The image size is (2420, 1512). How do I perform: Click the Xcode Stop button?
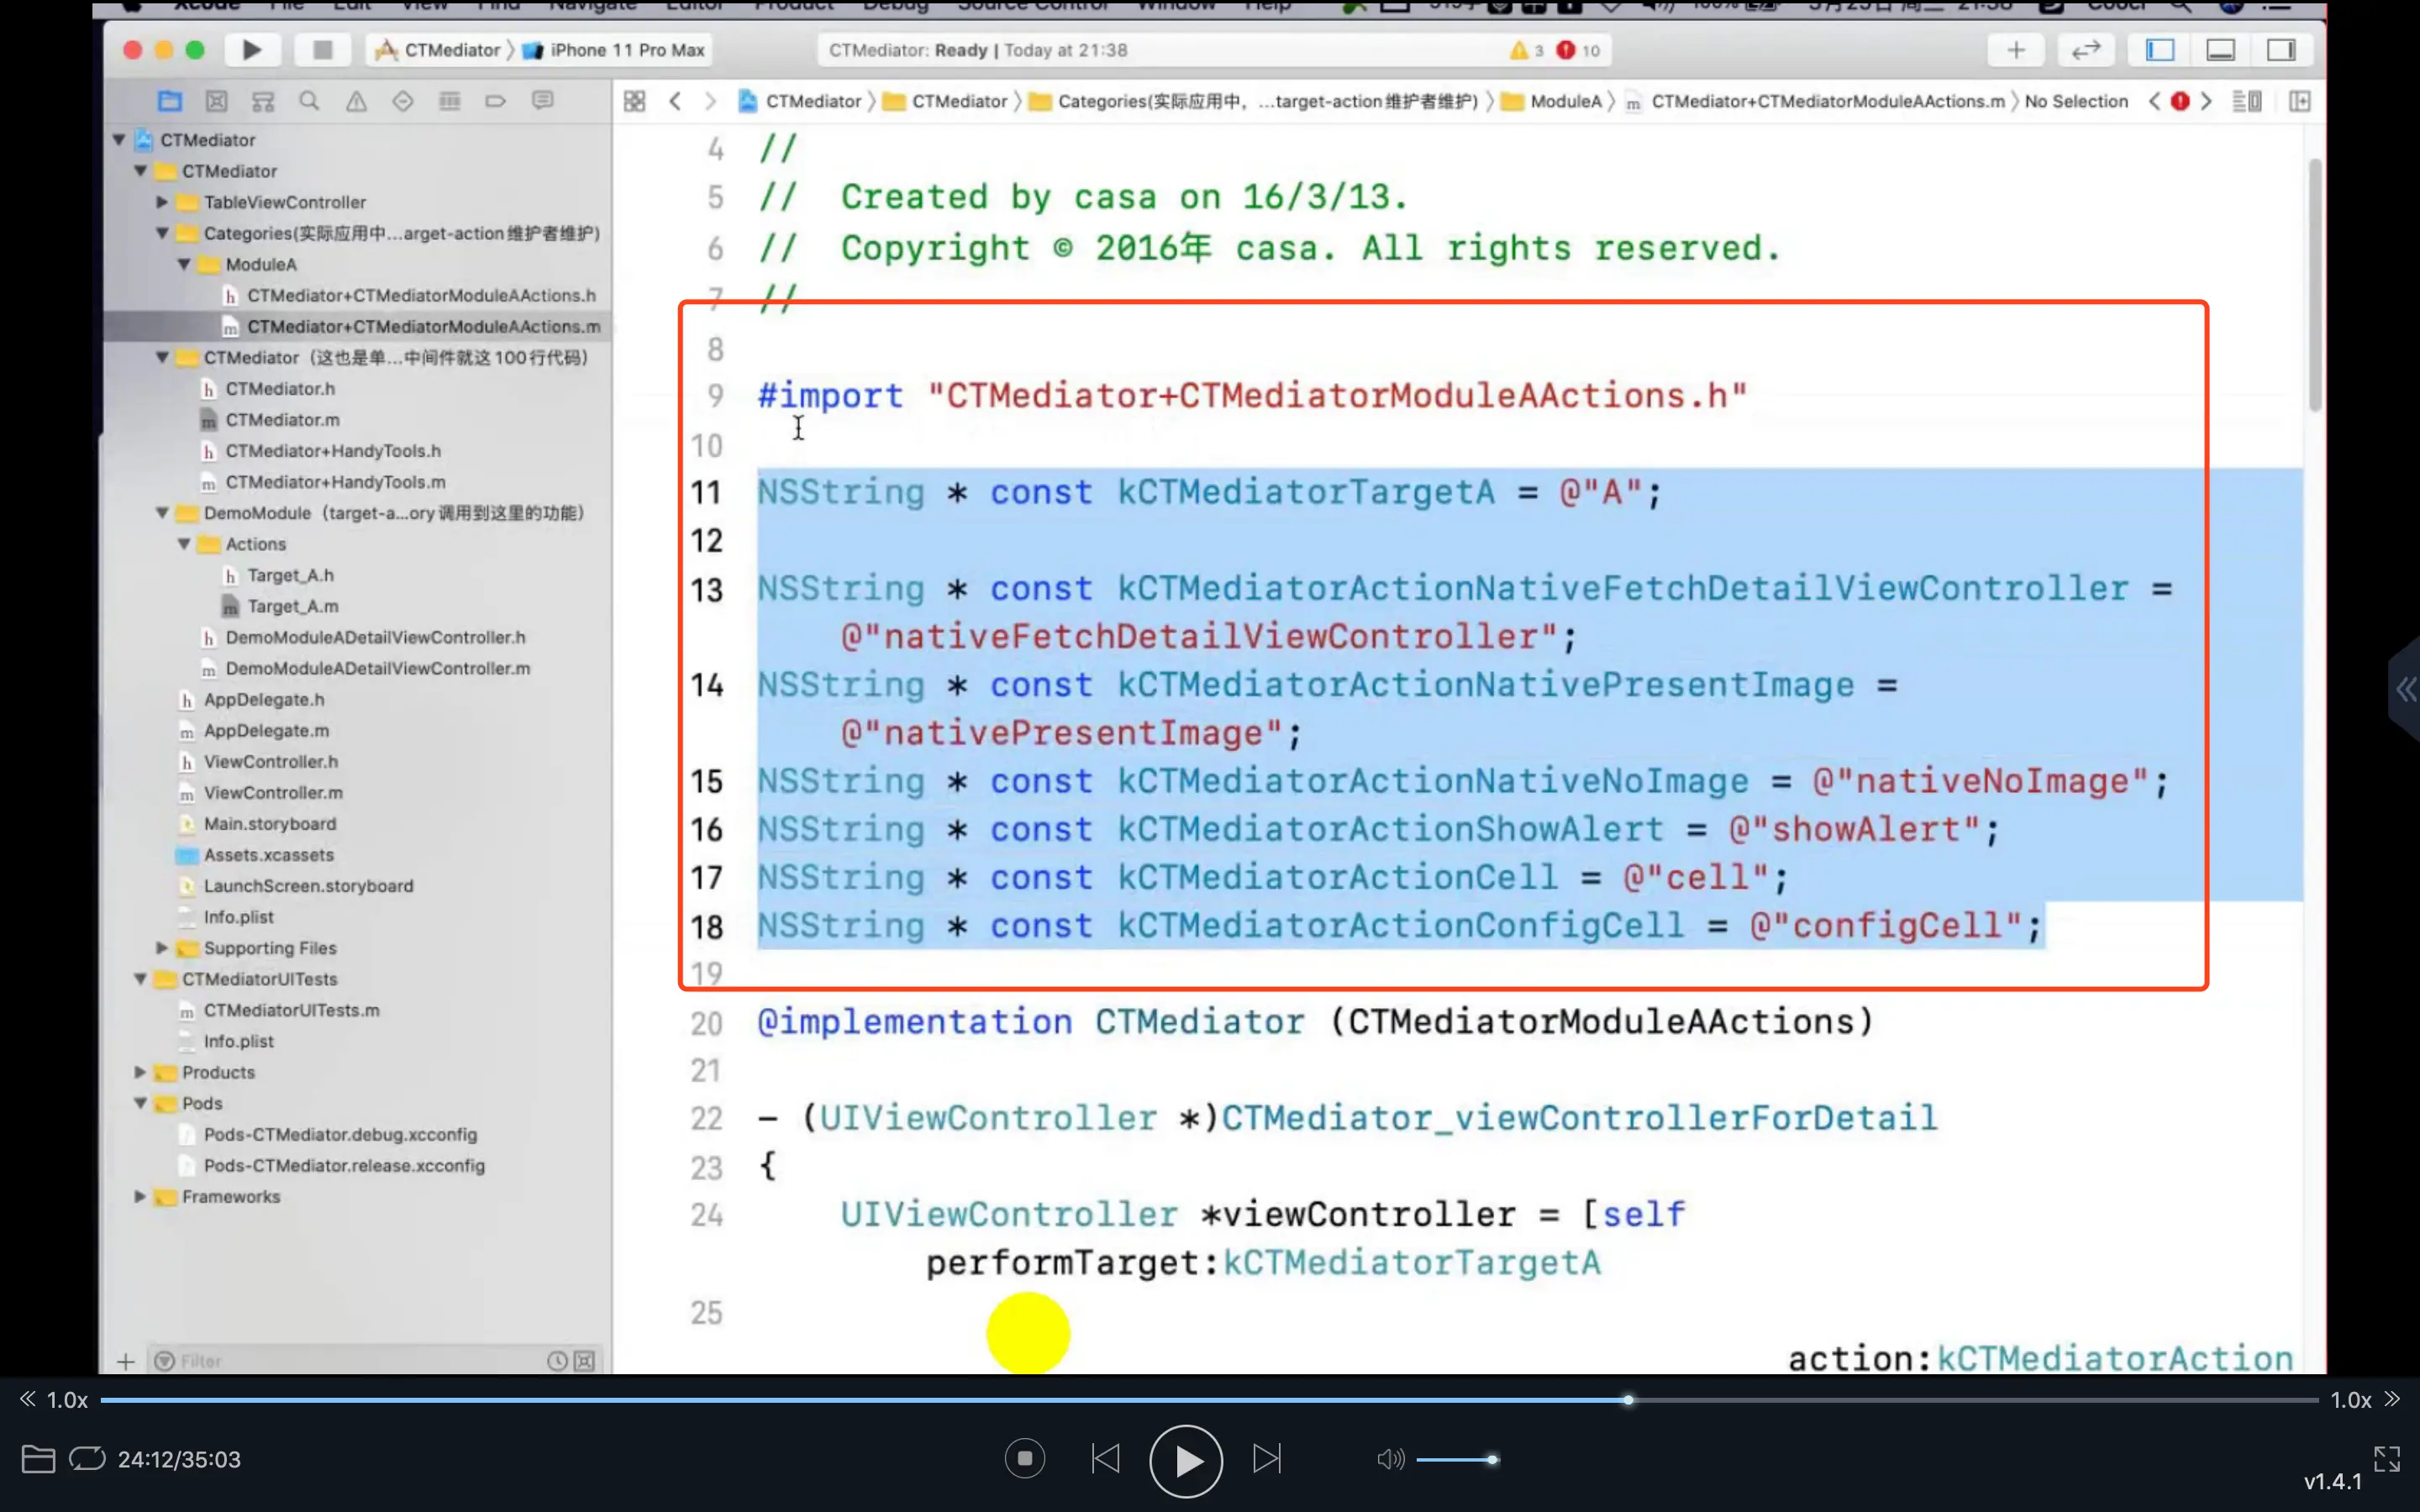(x=322, y=50)
